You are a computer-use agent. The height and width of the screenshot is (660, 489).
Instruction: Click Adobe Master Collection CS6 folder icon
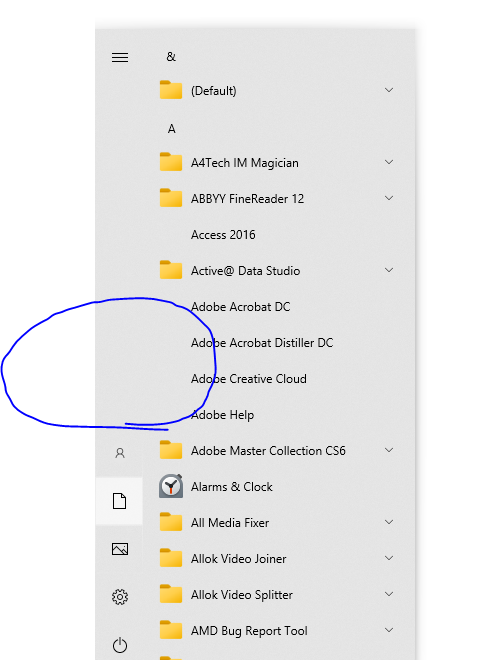click(x=171, y=450)
